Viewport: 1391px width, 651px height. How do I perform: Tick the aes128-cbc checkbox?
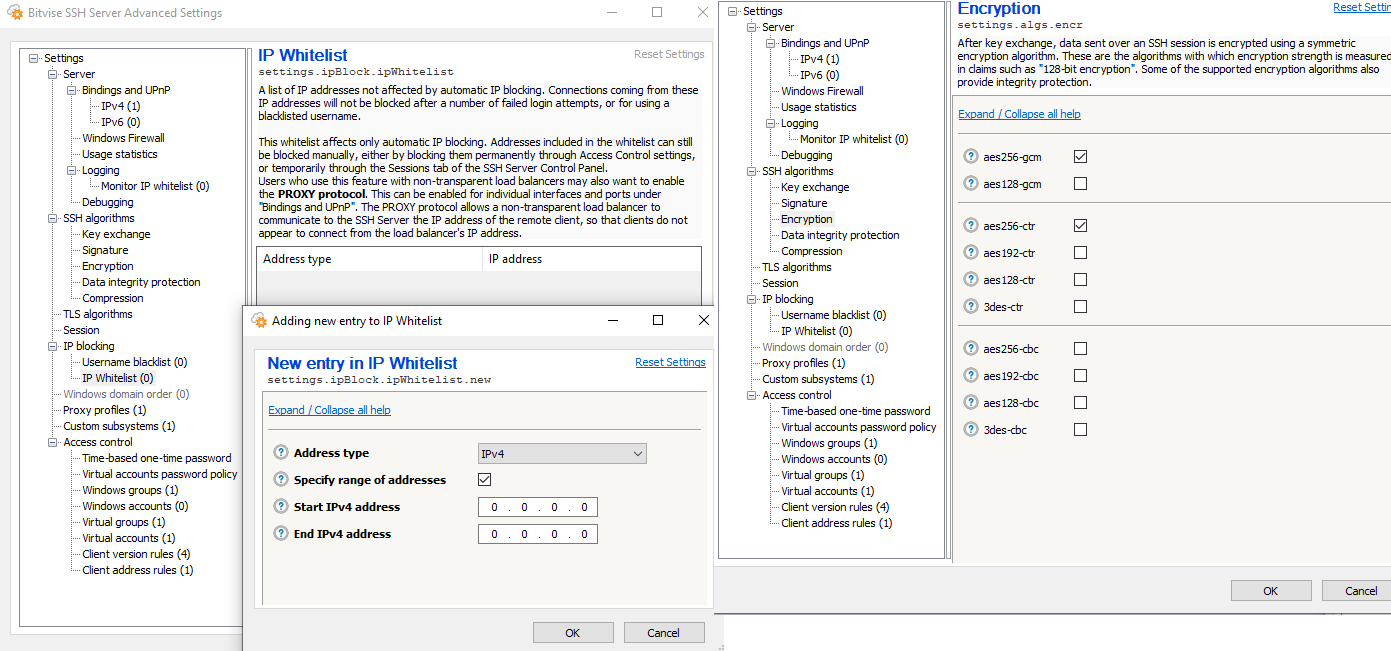coord(1080,403)
